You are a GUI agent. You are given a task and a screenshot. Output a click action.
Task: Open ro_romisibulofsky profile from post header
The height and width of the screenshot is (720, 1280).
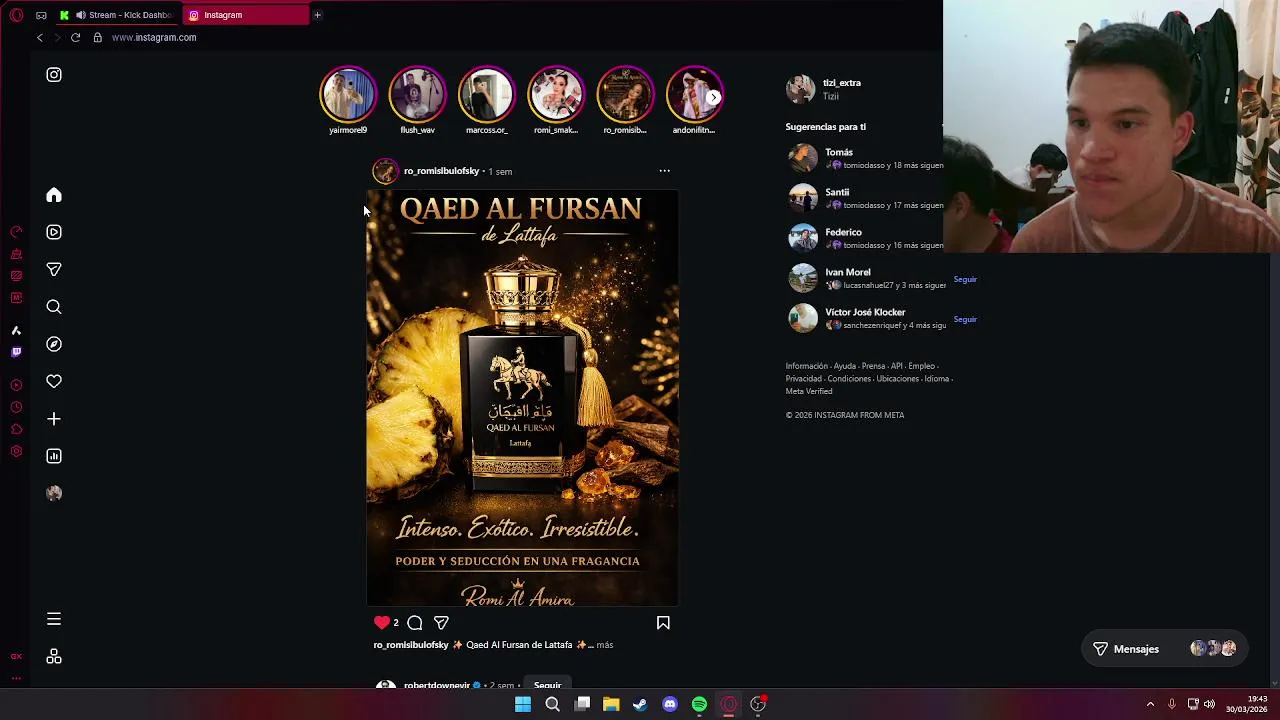point(441,171)
